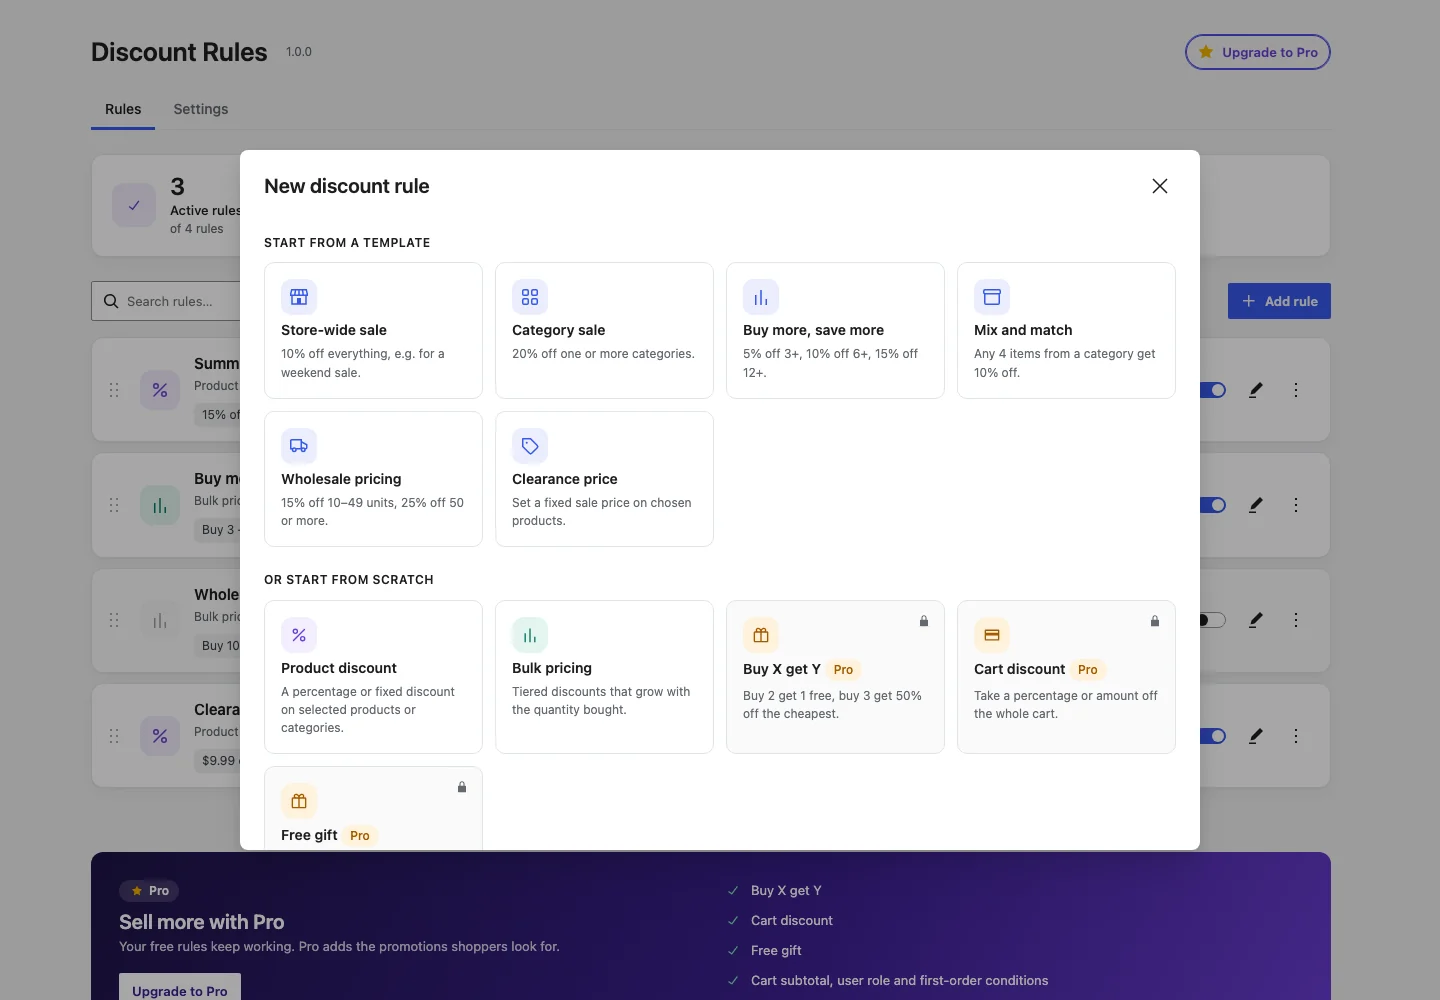
Task: Choose the Wholesale pricing truck icon
Action: 299,446
